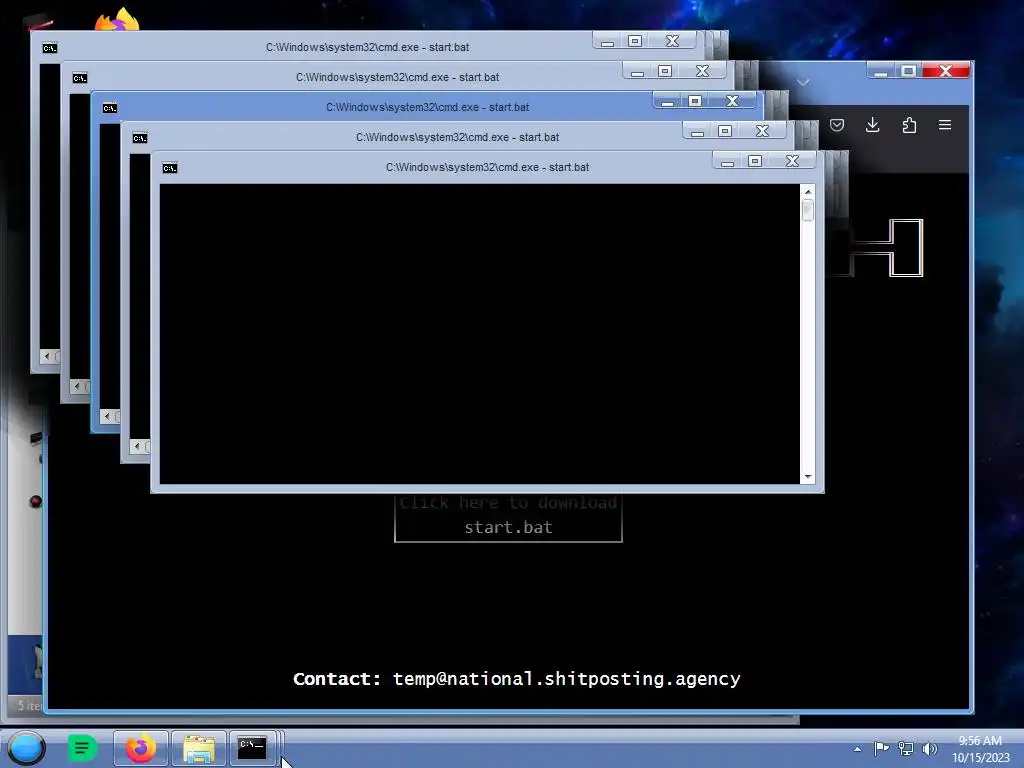This screenshot has height=768, width=1024.
Task: Close the front cmd.exe window
Action: 792,161
